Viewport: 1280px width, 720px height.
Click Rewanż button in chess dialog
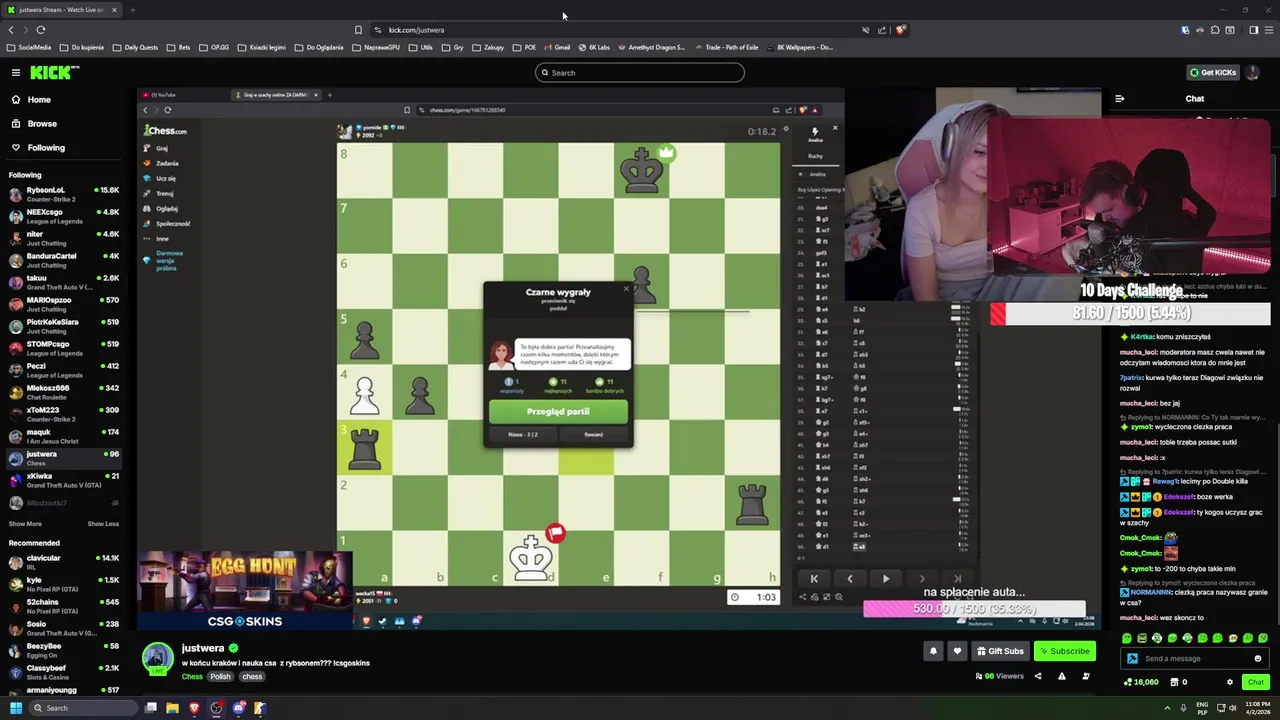pos(594,435)
